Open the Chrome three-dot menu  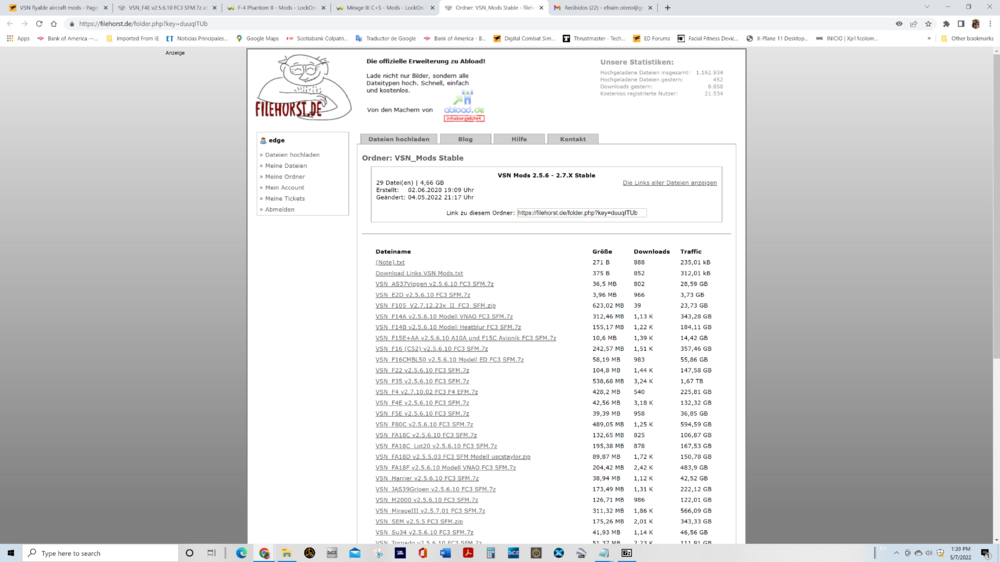[990, 24]
